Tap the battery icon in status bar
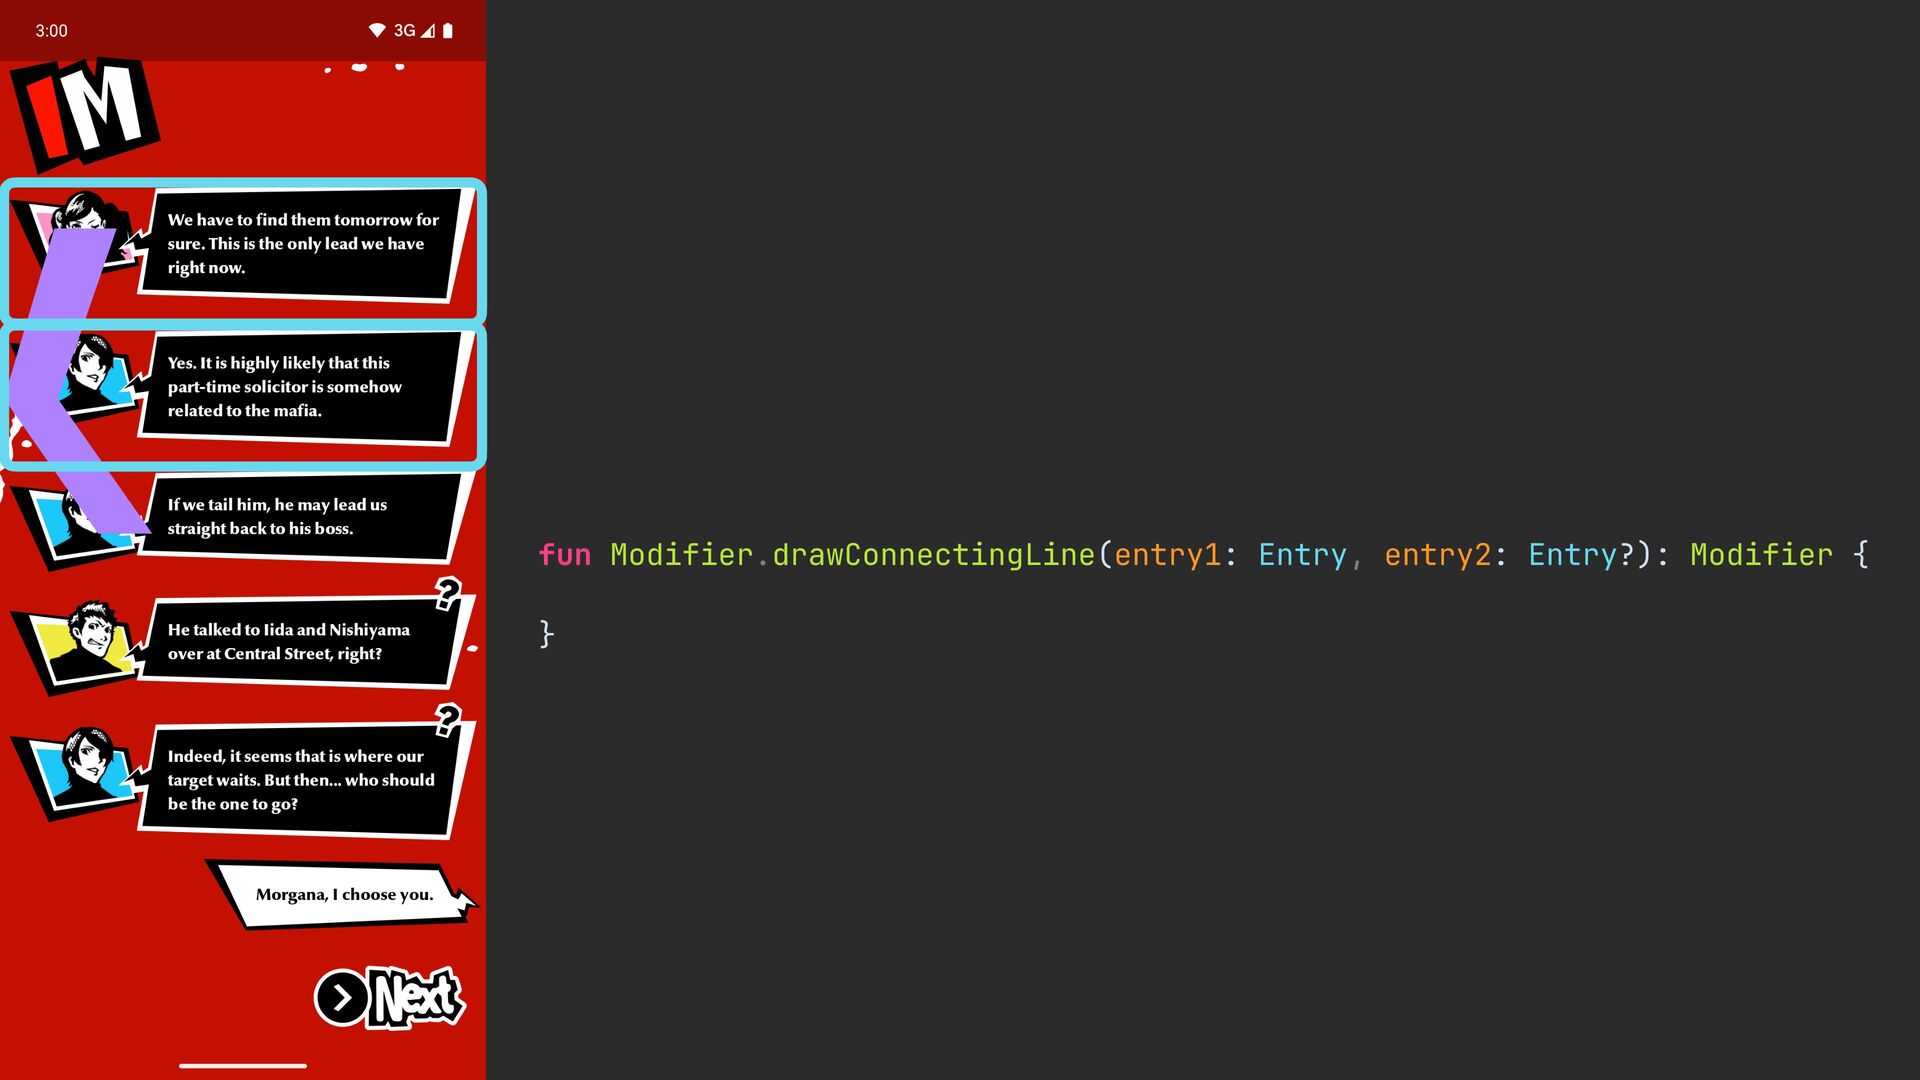Screen dimensions: 1920x1080 click(x=448, y=31)
